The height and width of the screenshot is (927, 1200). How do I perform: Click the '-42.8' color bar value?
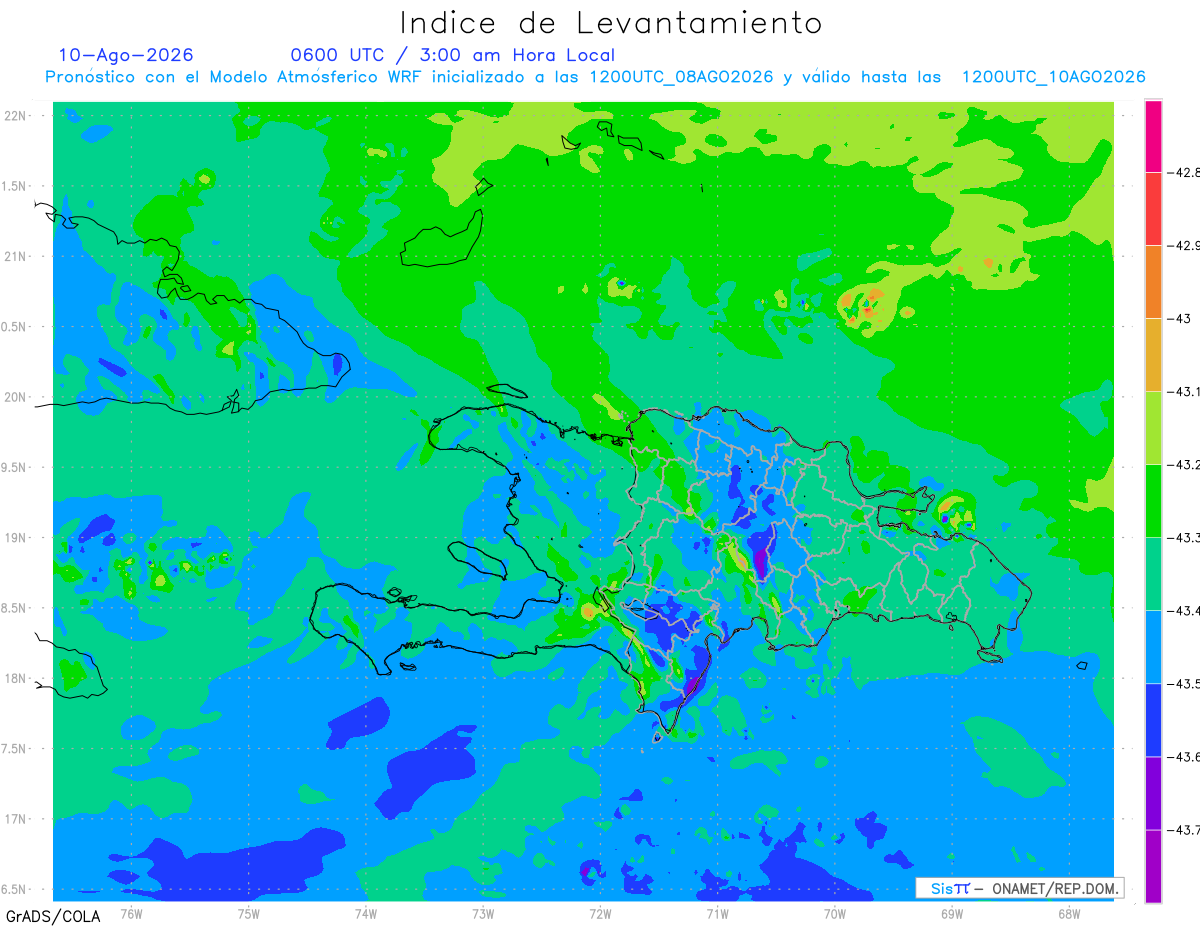1182,173
